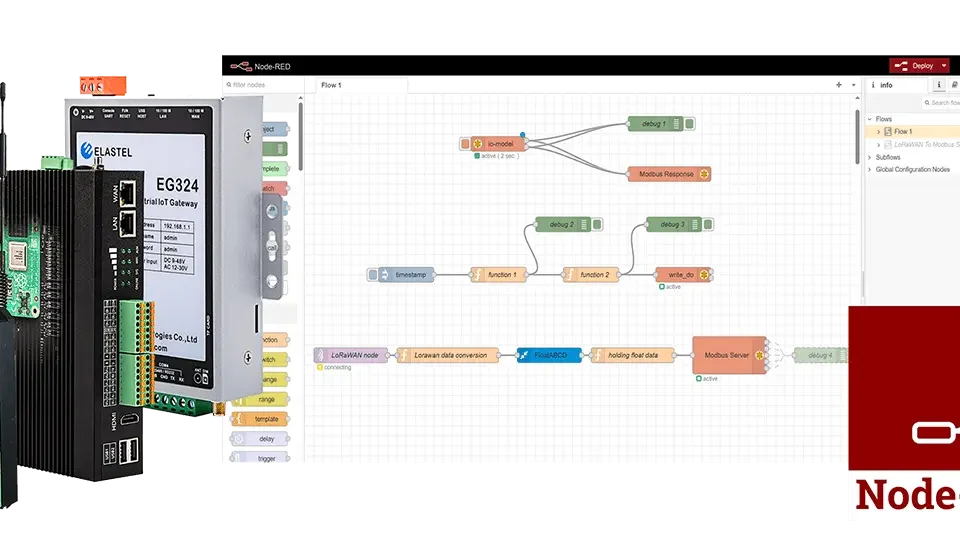Select the FloatABCD node
Screen dimensions: 960x547
549,355
